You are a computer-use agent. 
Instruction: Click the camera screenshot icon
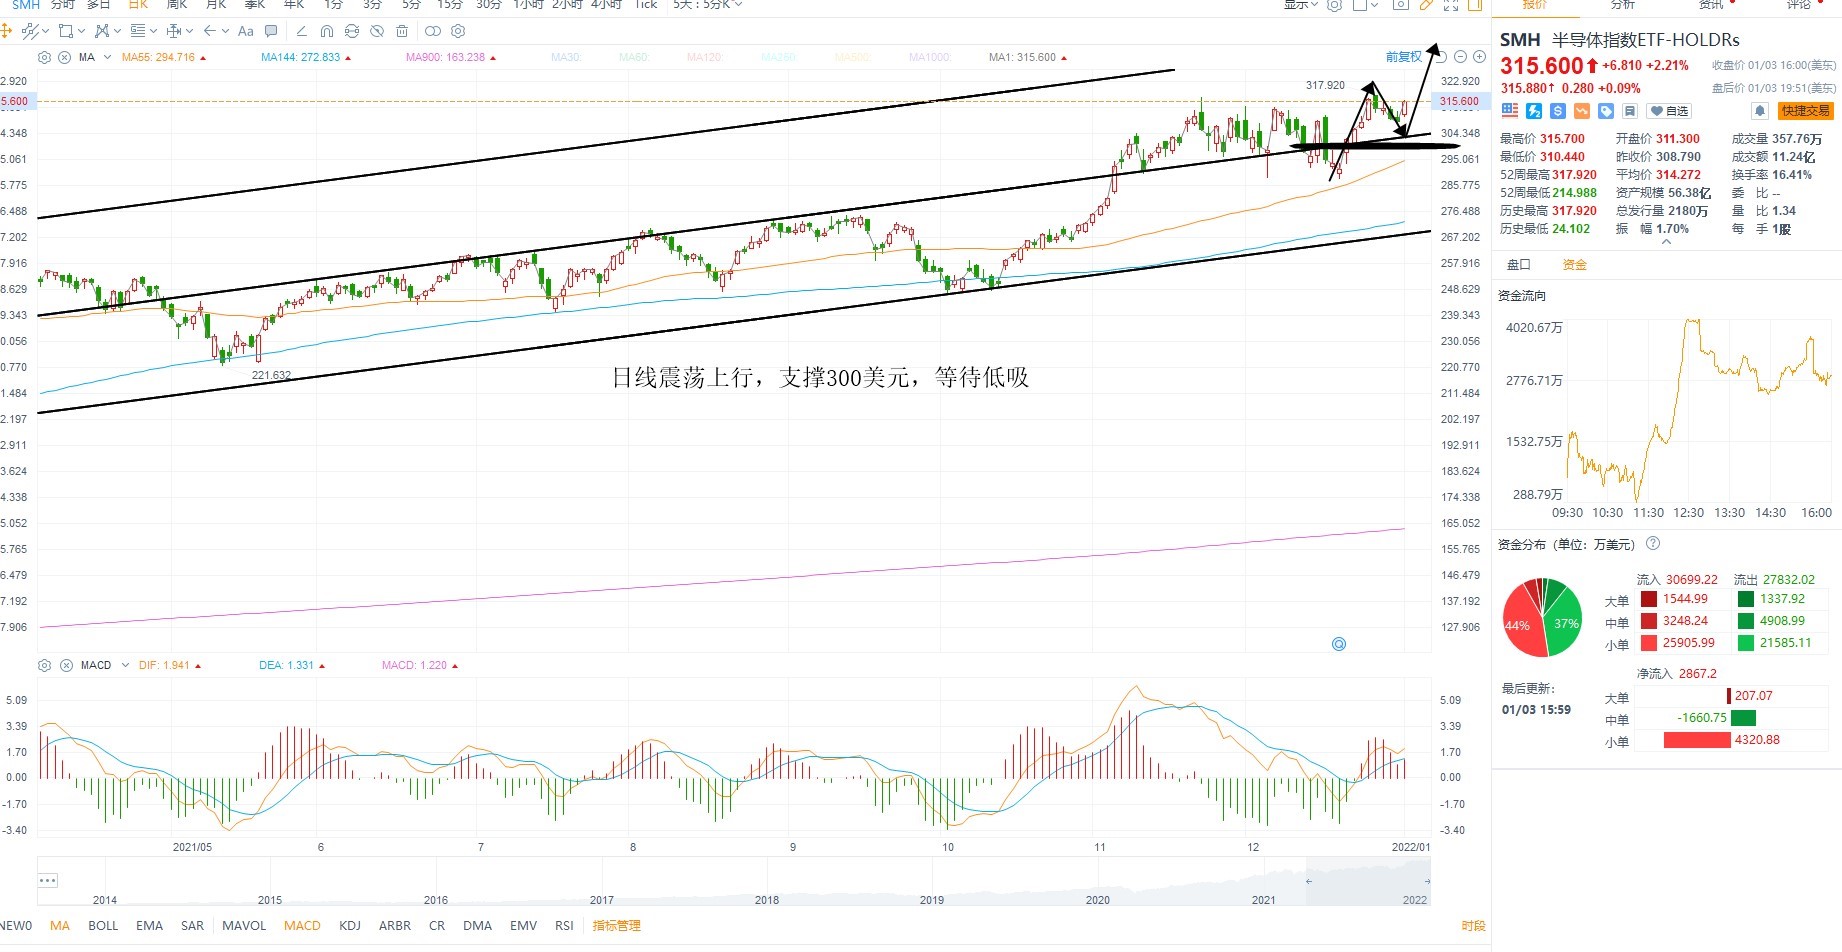(1401, 5)
